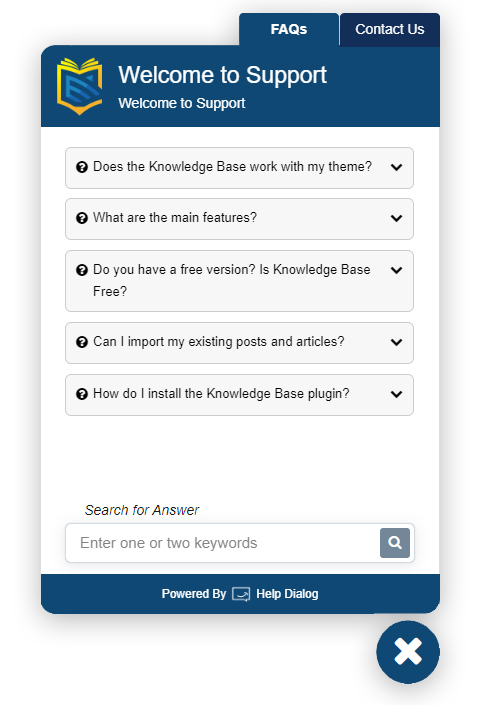Close the help dialog with X button
This screenshot has width=481, height=705.
[408, 652]
